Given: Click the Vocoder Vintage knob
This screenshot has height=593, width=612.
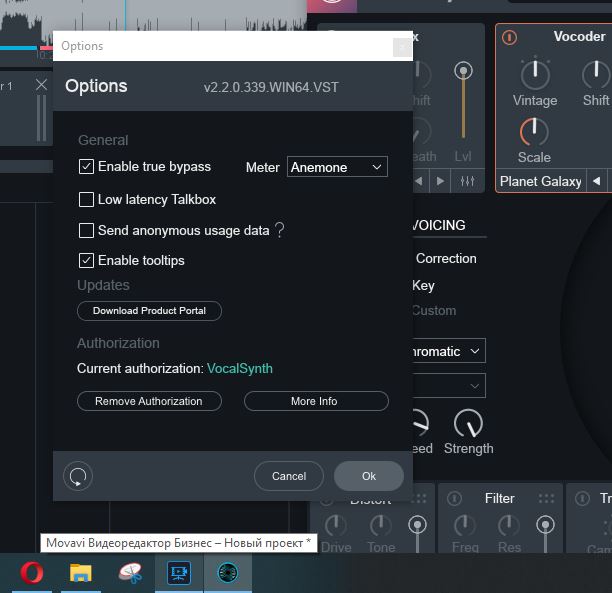Looking at the screenshot, I should click(535, 73).
